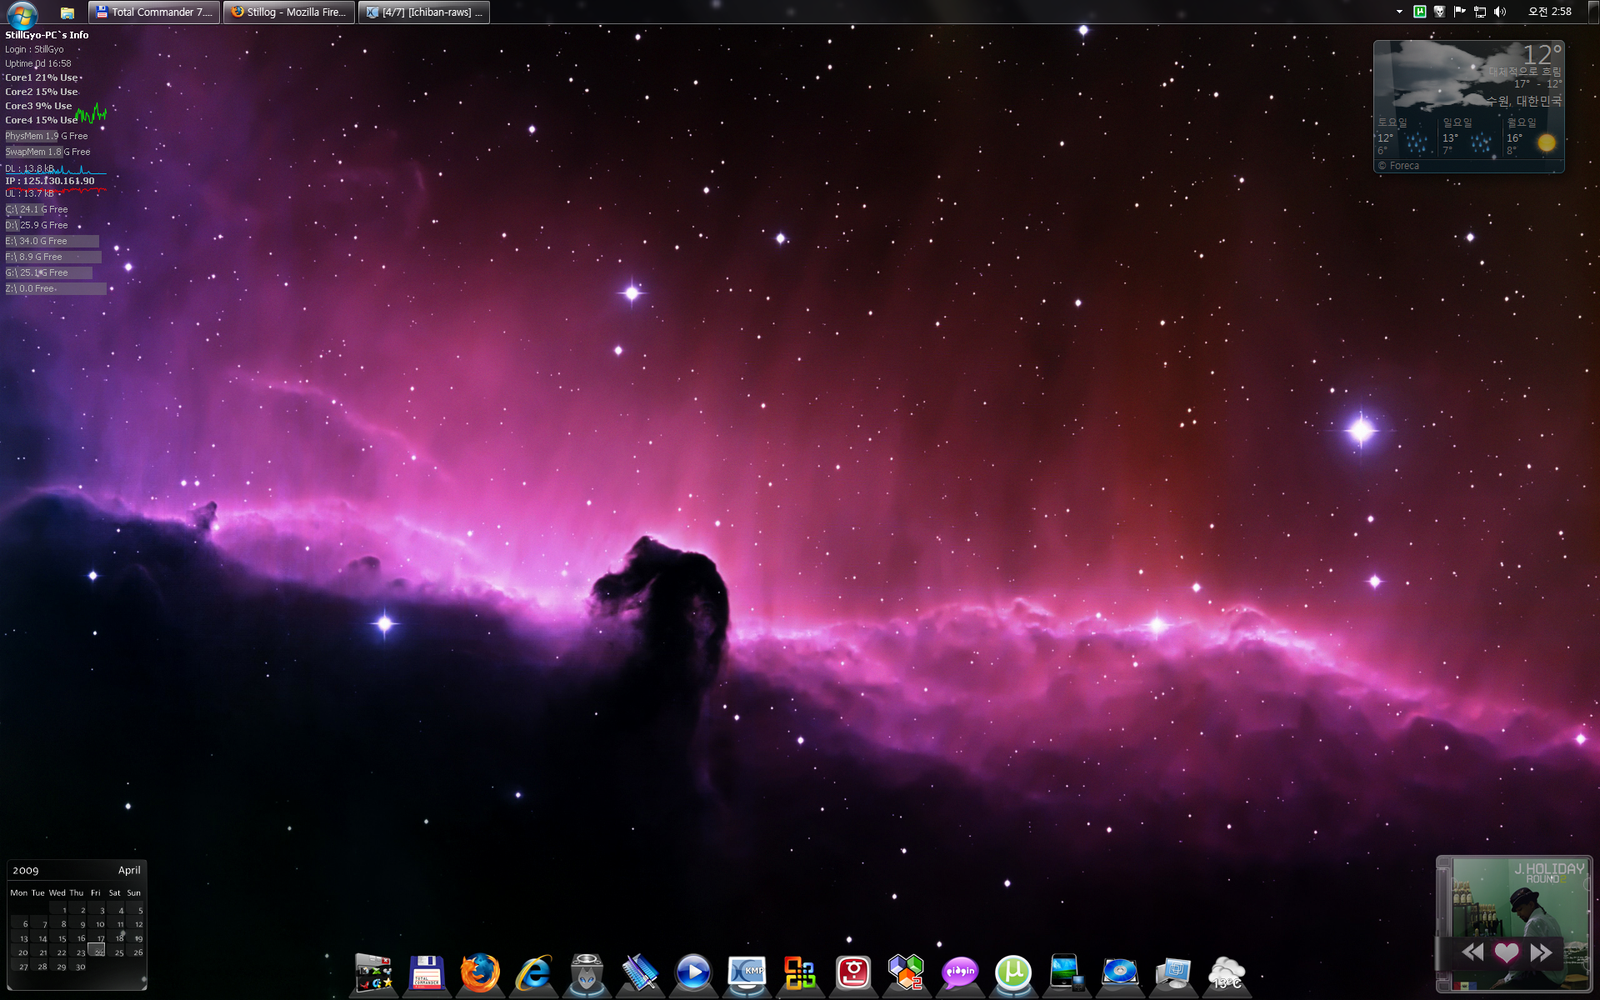Image resolution: width=1600 pixels, height=1000 pixels.
Task: Open Internet Explorer from the dock
Action: 534,972
